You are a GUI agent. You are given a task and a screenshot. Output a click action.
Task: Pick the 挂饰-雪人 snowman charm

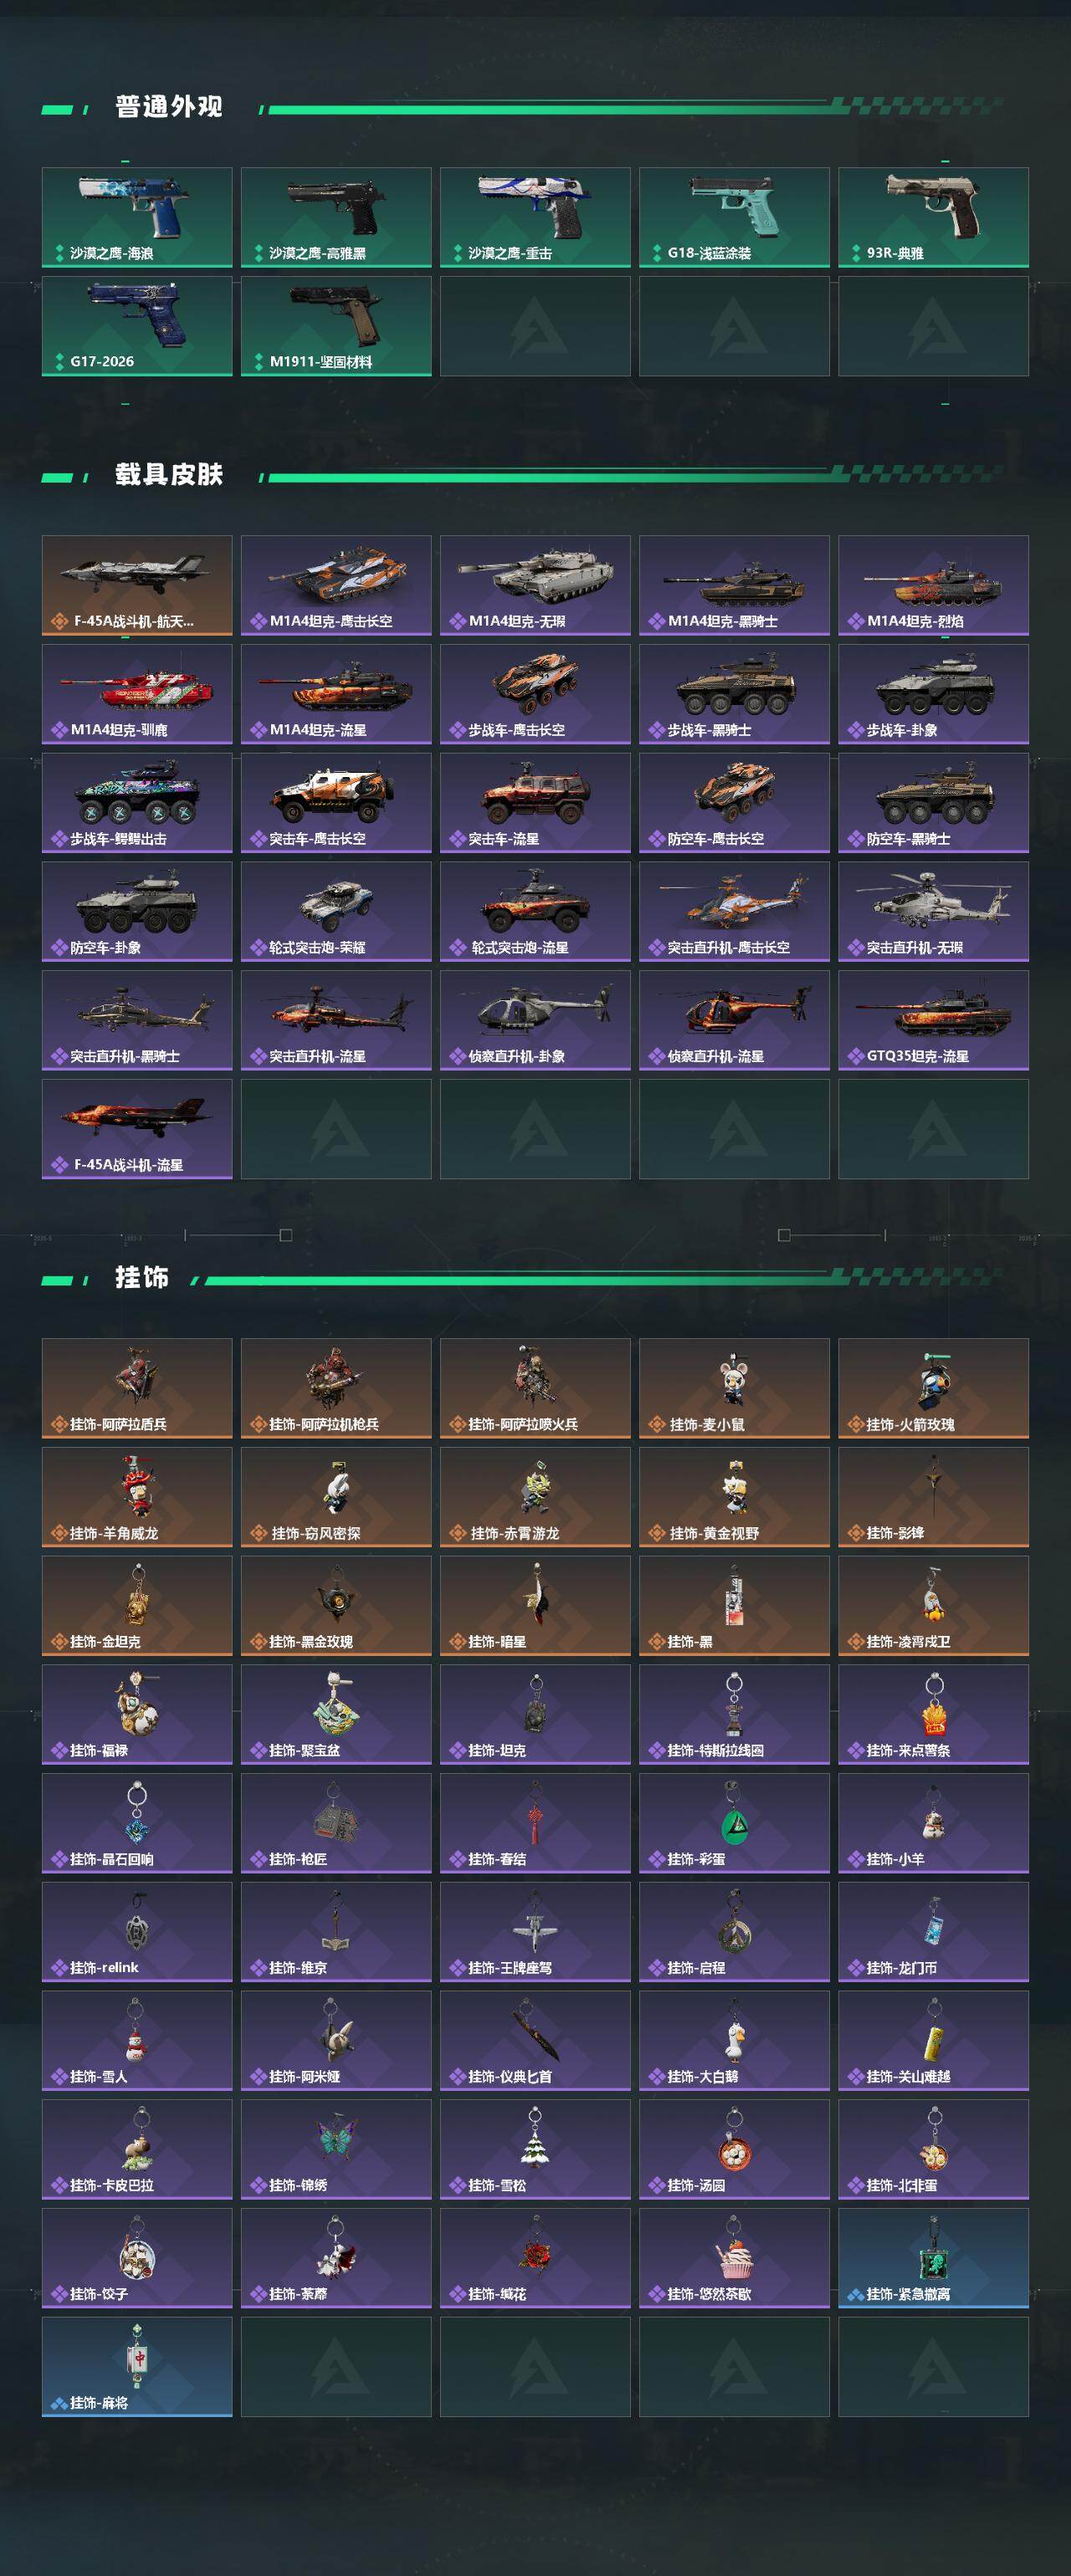(x=137, y=2040)
